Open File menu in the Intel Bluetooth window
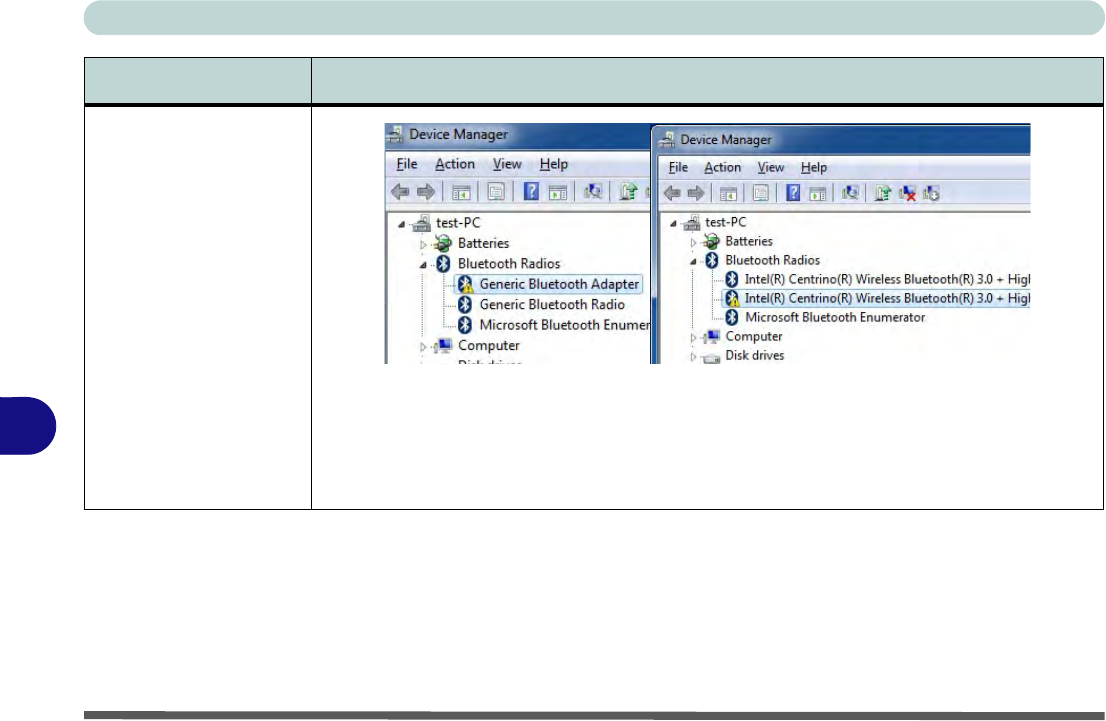The width and height of the screenshot is (1106, 721). [x=678, y=167]
